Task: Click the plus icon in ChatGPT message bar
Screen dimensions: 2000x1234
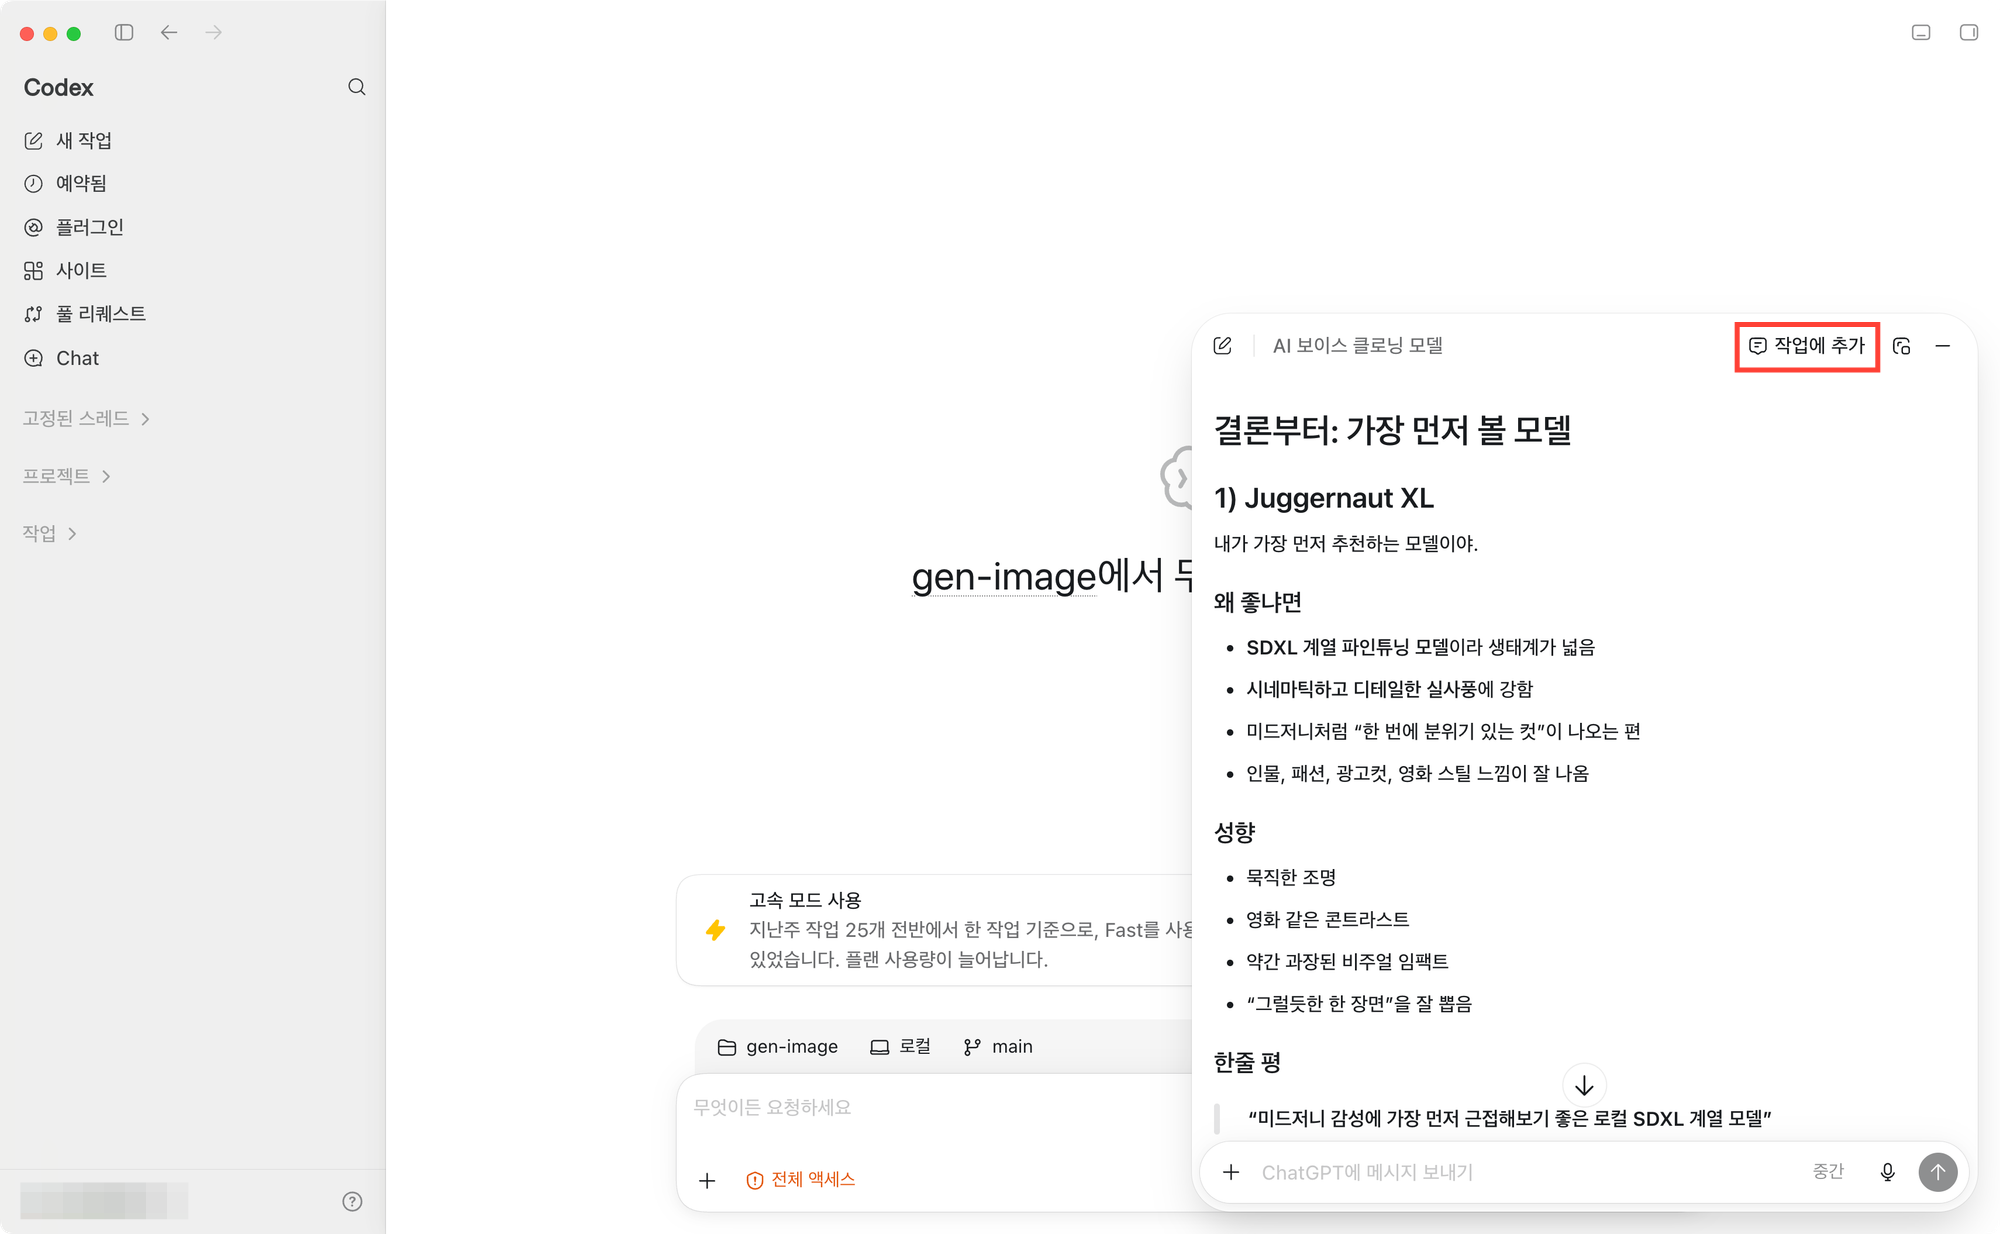Action: [1231, 1172]
